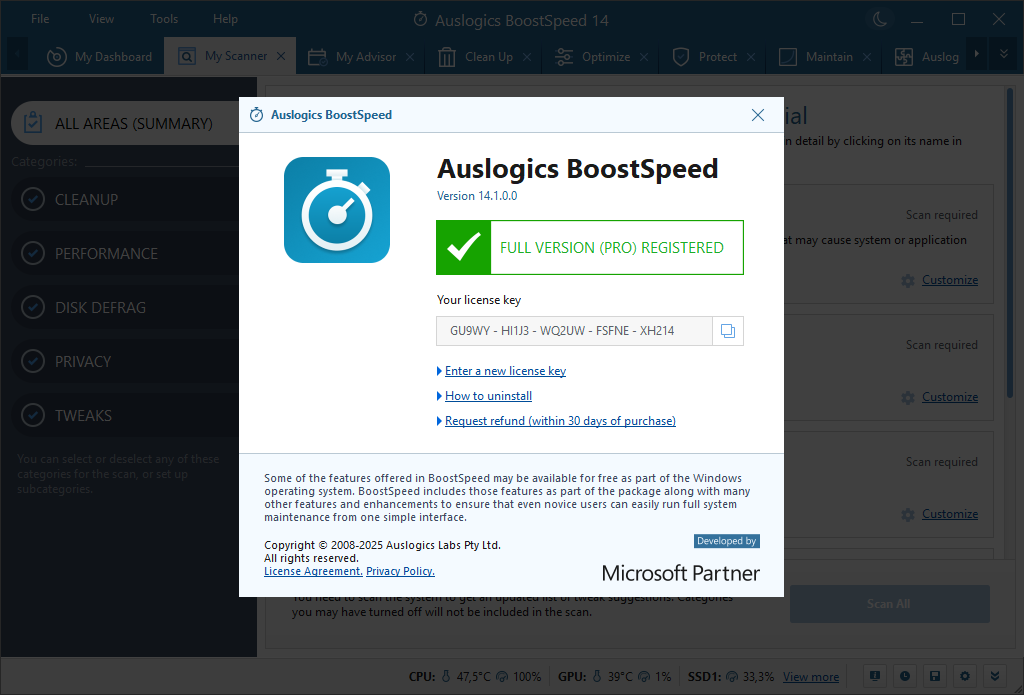1024x695 pixels.
Task: Switch to the Clean Up tab
Action: pos(475,57)
